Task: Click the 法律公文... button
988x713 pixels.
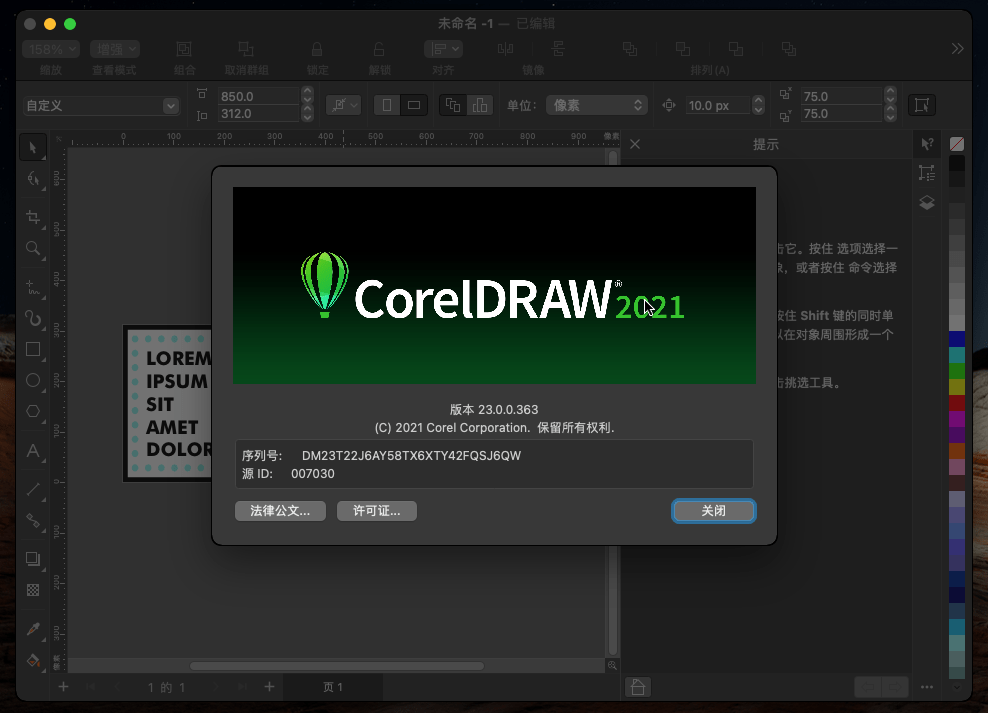Action: (280, 511)
